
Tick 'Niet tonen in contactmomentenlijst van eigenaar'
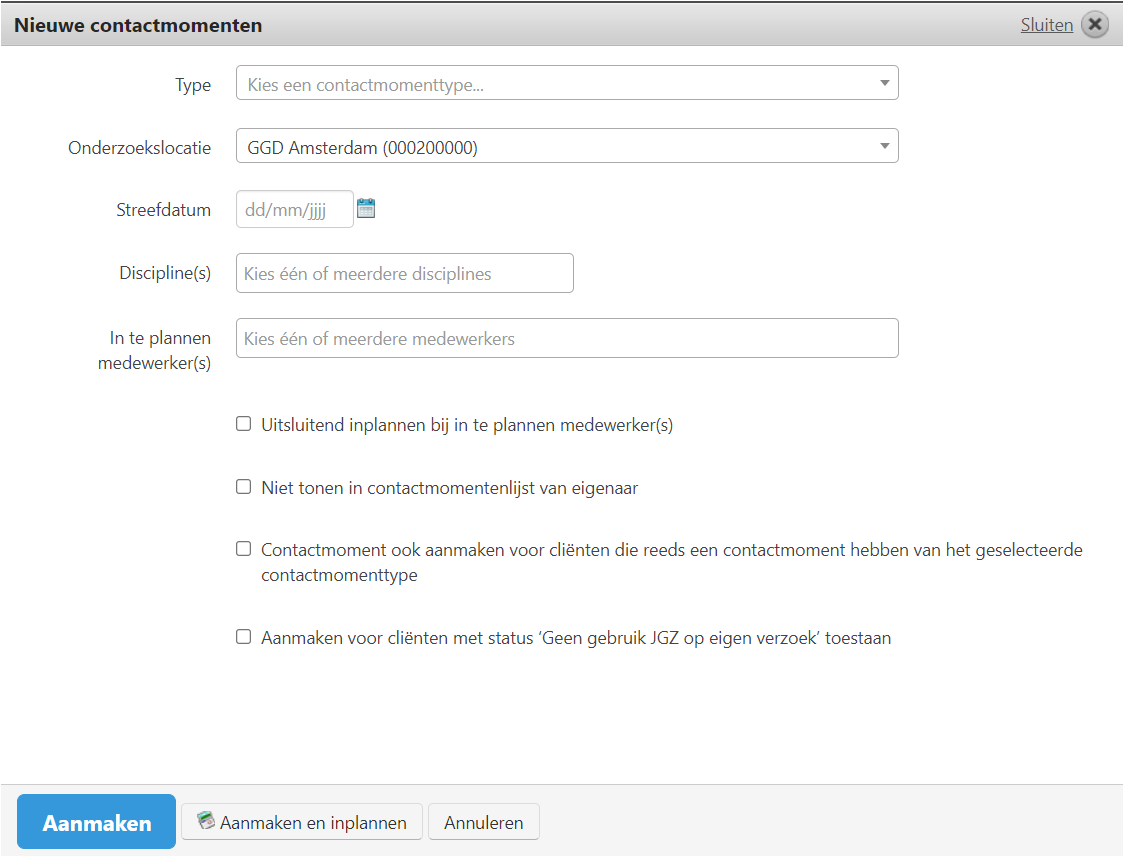pyautogui.click(x=243, y=487)
